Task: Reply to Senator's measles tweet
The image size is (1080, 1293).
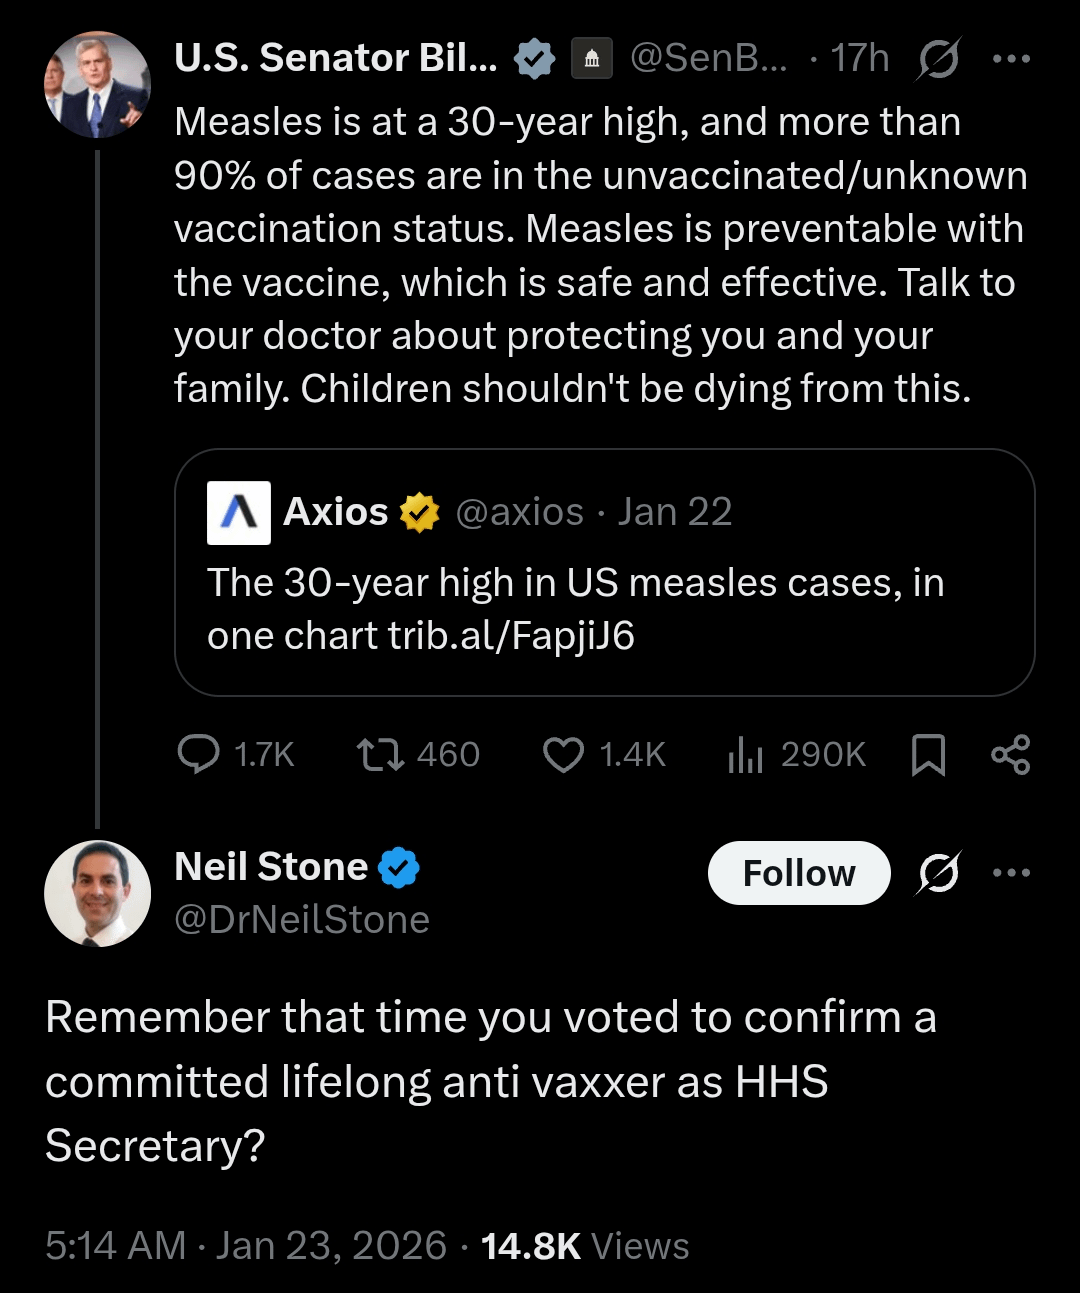Action: [x=199, y=754]
